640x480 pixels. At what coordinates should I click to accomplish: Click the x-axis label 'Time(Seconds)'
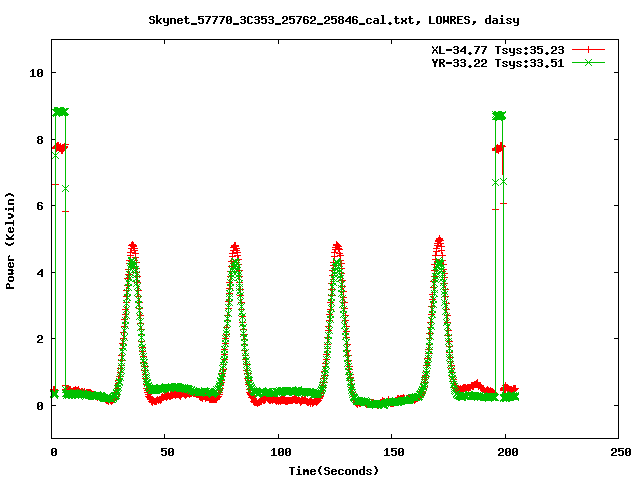tap(334, 471)
